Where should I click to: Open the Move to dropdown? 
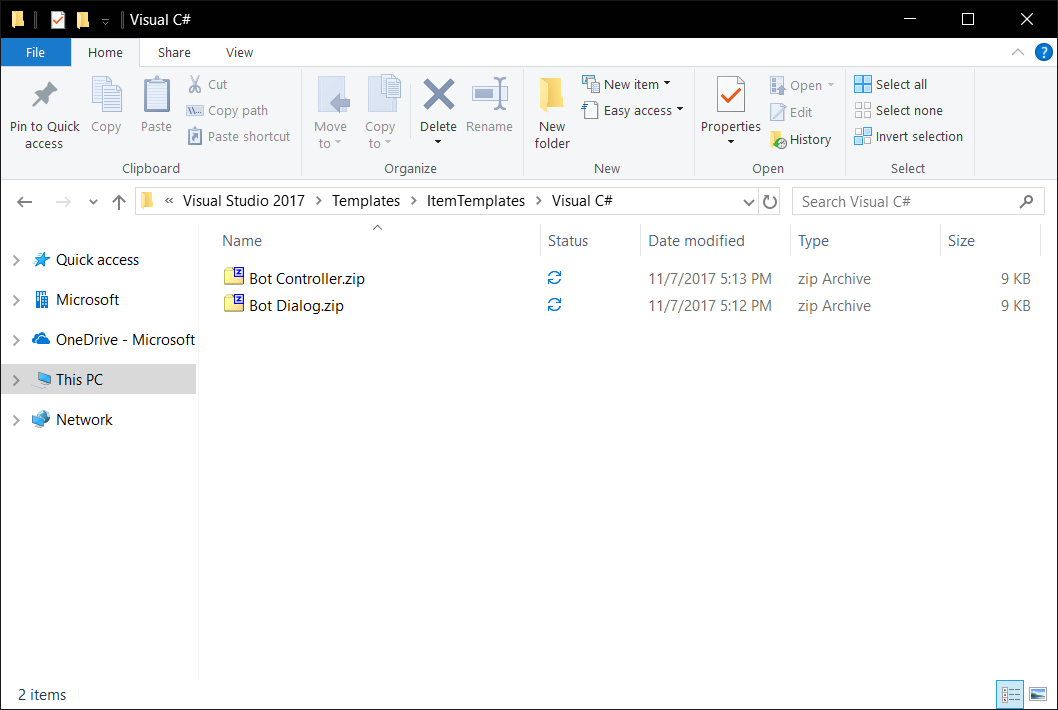331,113
